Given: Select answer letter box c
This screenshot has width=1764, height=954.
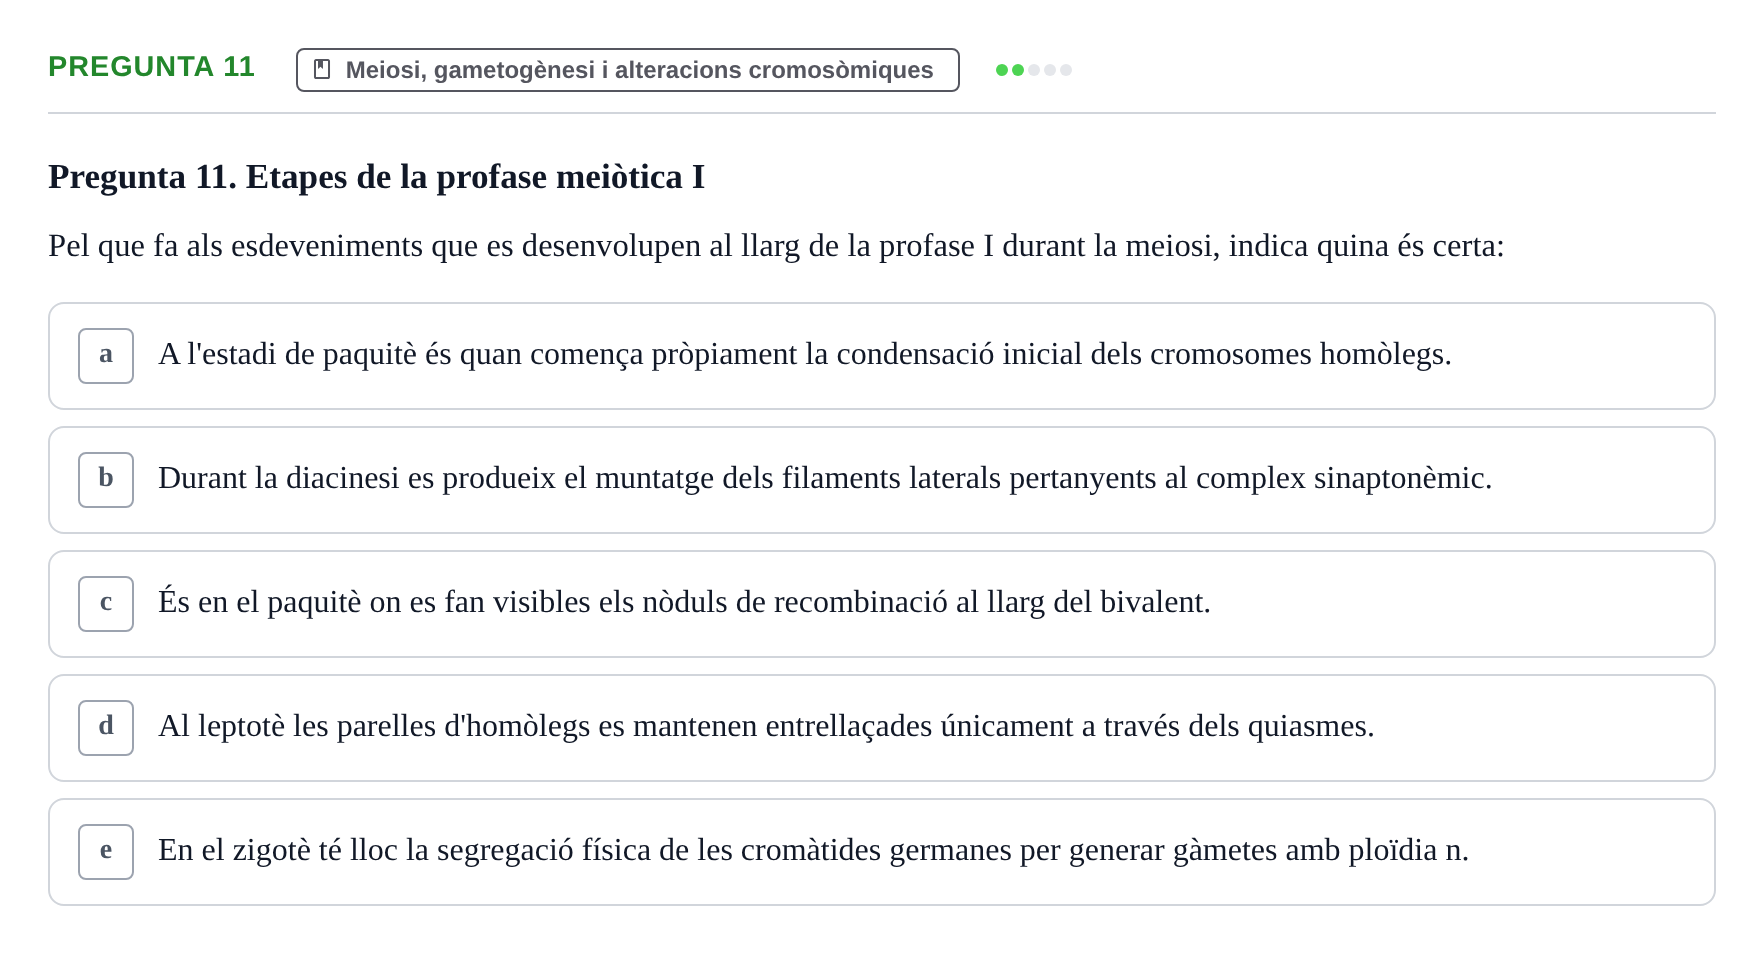Looking at the screenshot, I should pos(106,604).
